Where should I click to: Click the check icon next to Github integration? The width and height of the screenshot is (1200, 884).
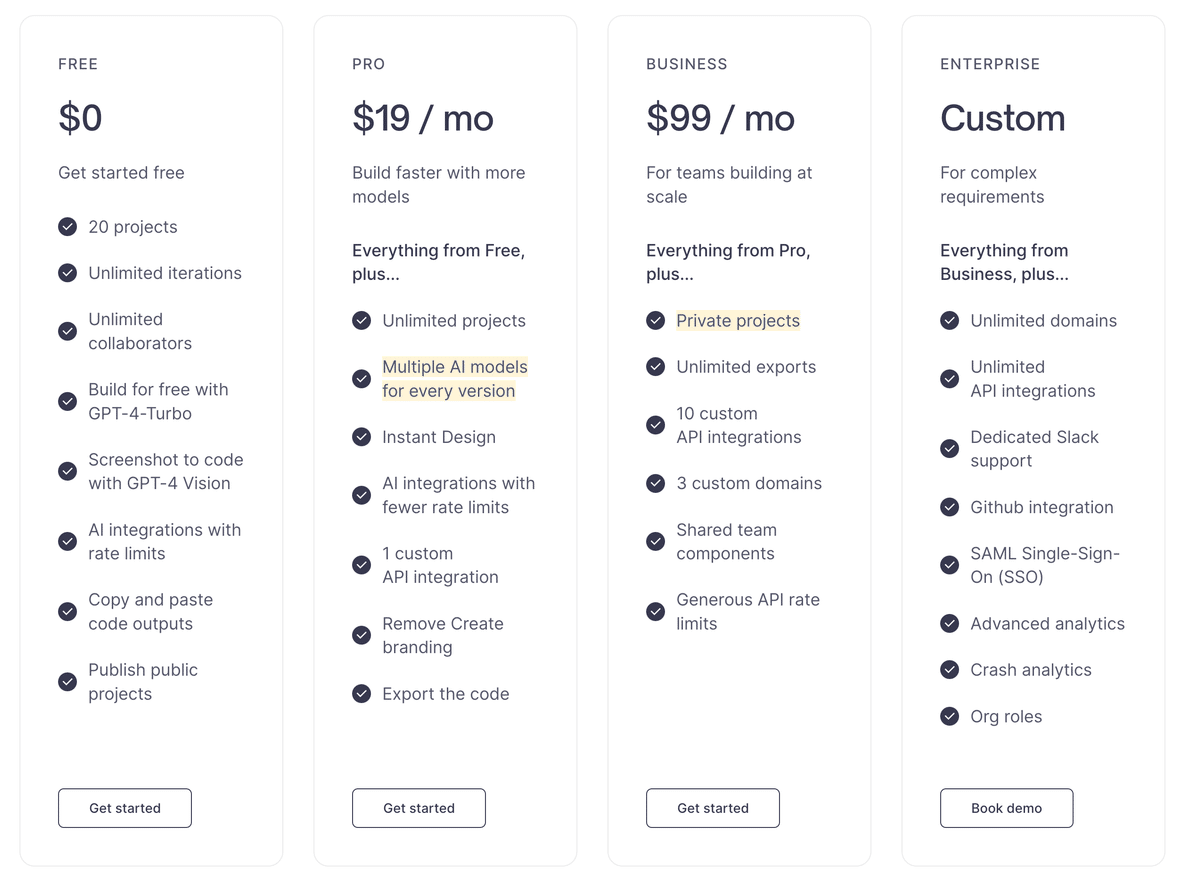pos(949,507)
